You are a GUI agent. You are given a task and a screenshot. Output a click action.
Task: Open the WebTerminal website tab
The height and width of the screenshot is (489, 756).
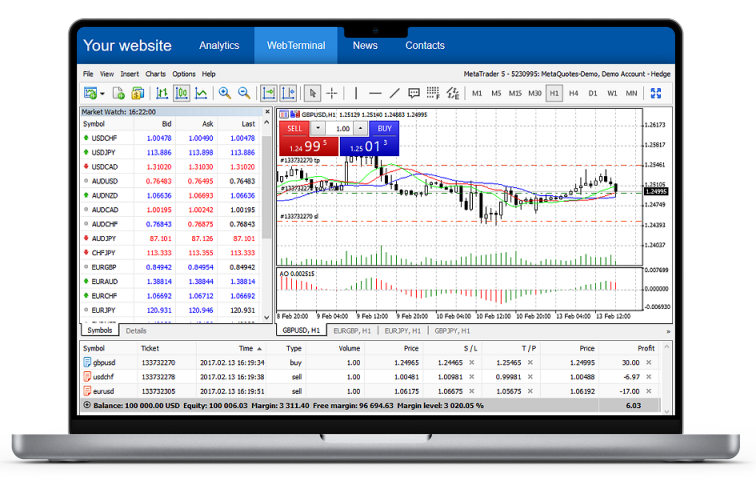click(x=296, y=45)
